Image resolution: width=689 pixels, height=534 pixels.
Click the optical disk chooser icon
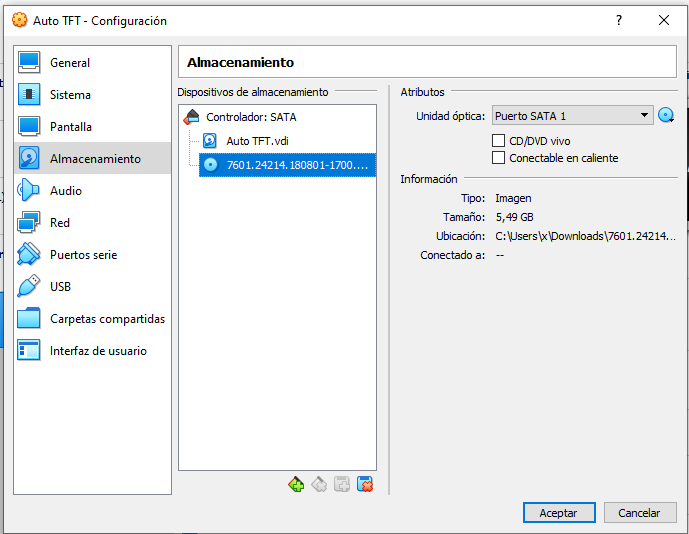[667, 116]
